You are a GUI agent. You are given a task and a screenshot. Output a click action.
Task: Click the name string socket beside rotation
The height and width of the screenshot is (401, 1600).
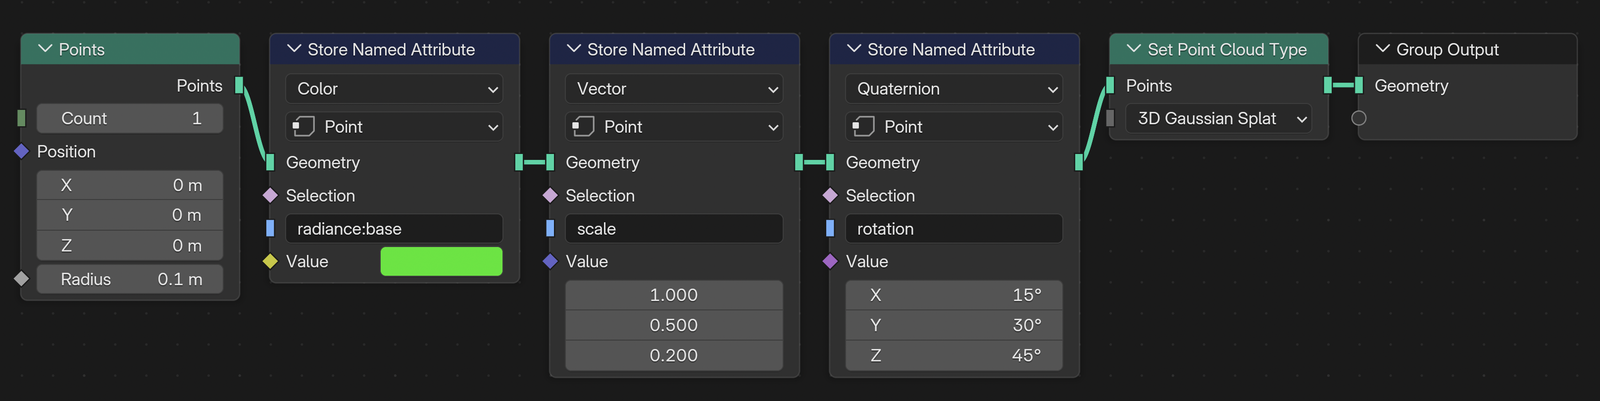point(830,229)
